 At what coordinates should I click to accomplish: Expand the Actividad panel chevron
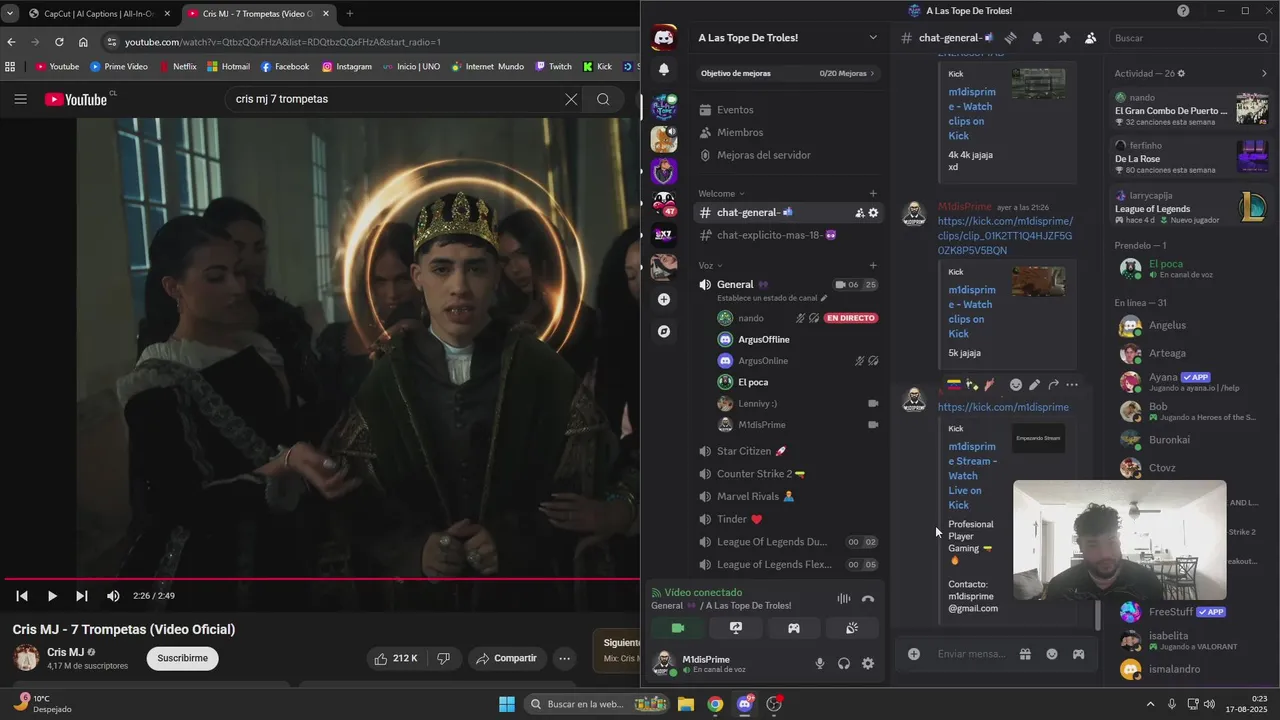1264,73
